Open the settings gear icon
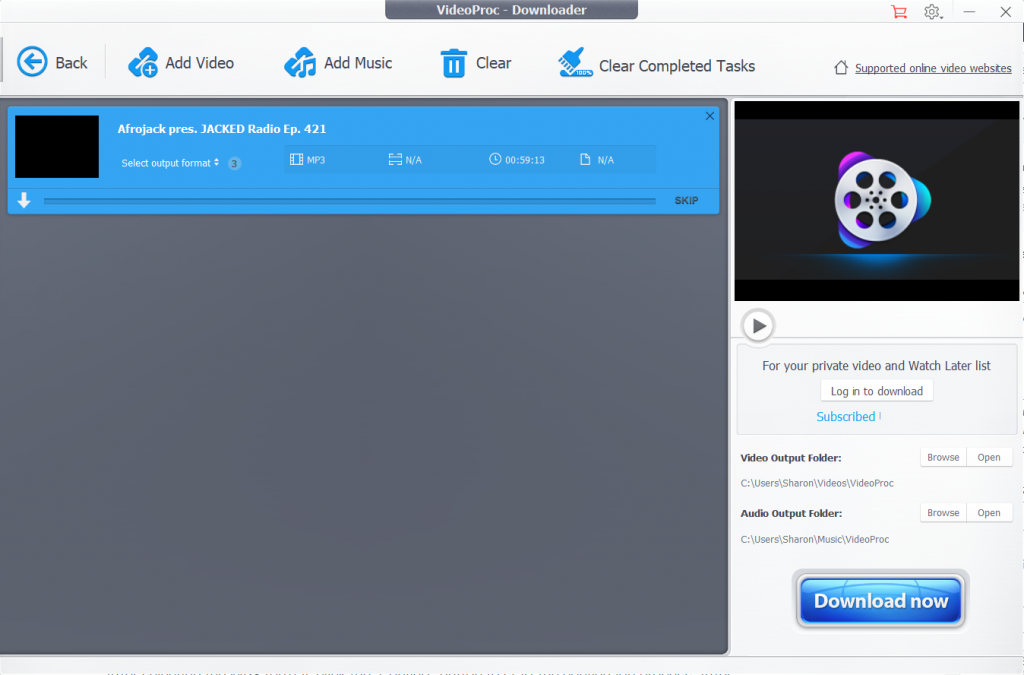The image size is (1024, 675). [932, 12]
